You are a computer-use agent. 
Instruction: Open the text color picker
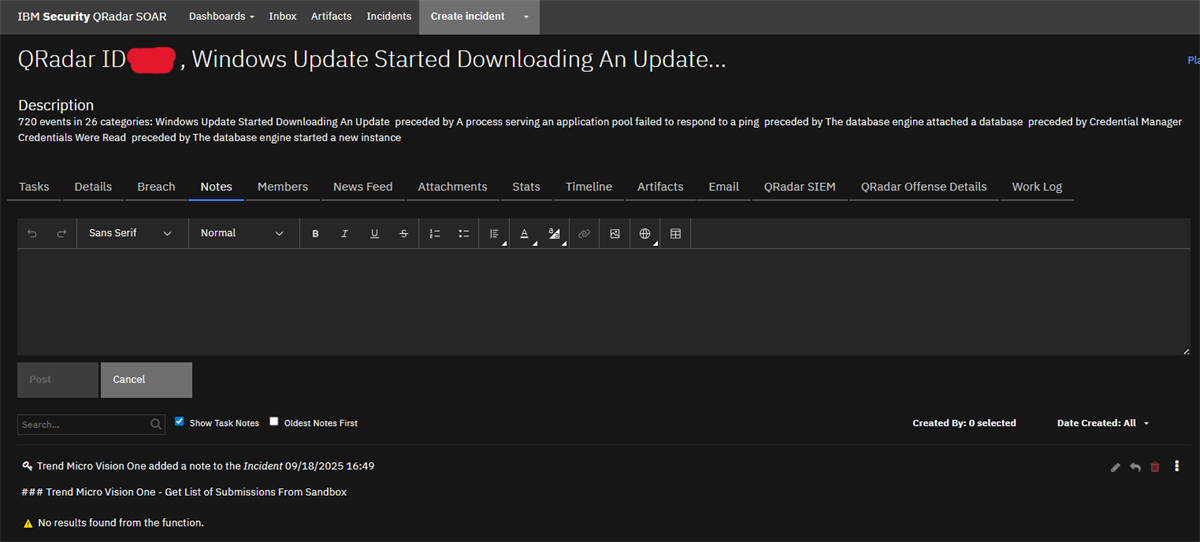coord(525,233)
